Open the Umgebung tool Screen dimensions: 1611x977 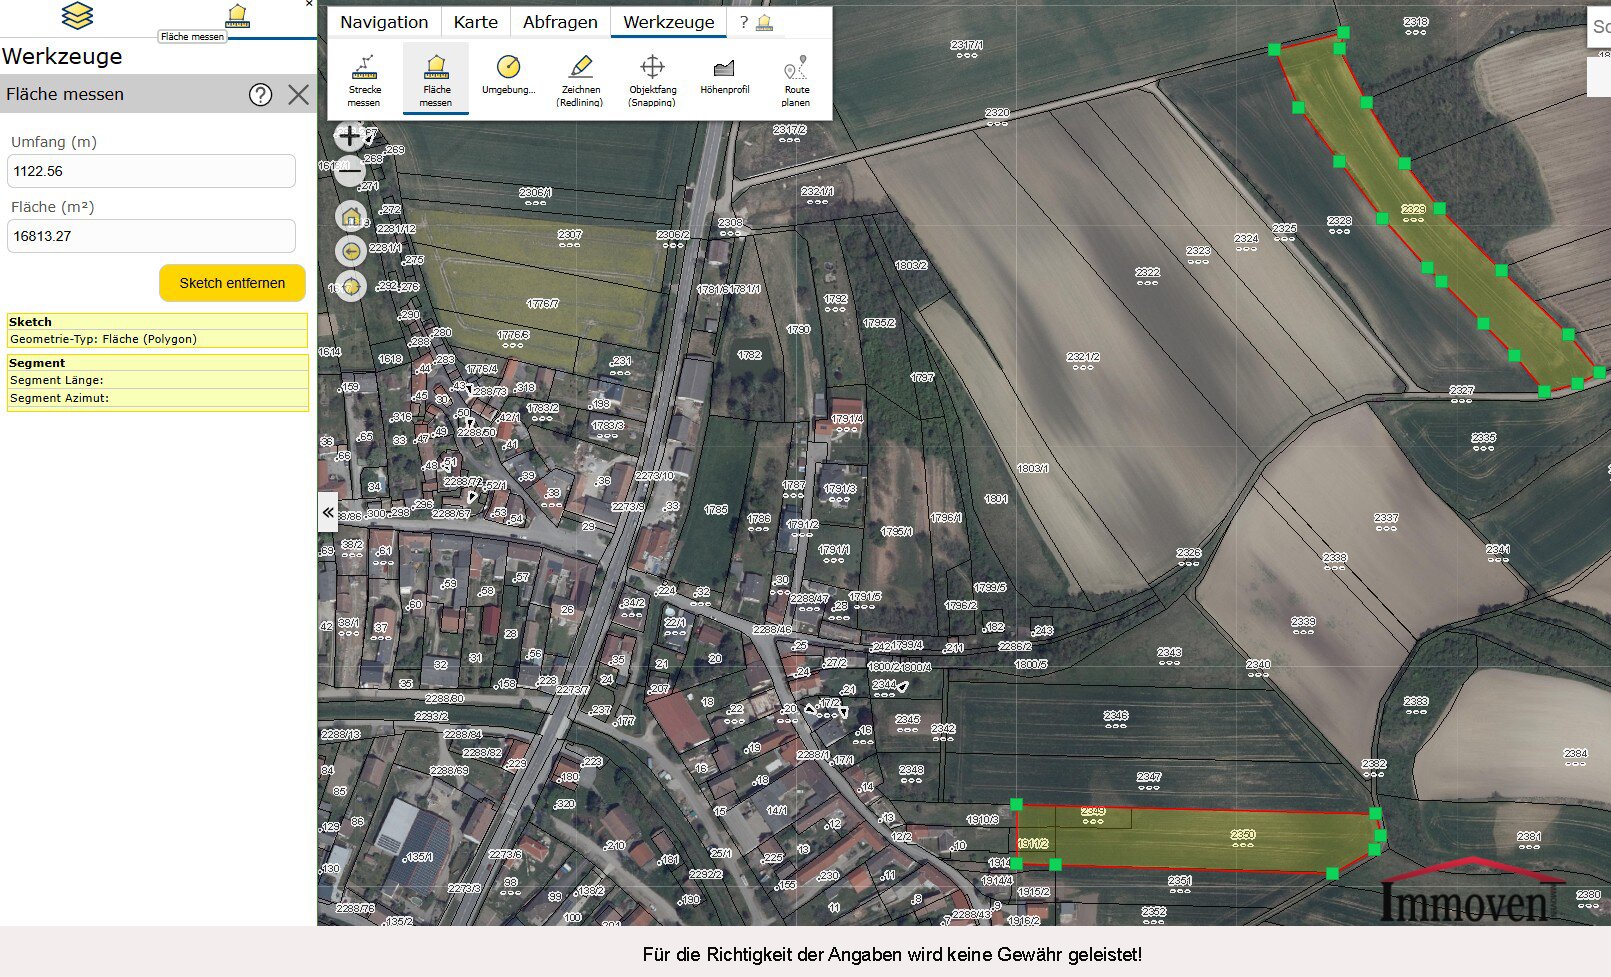tap(508, 77)
